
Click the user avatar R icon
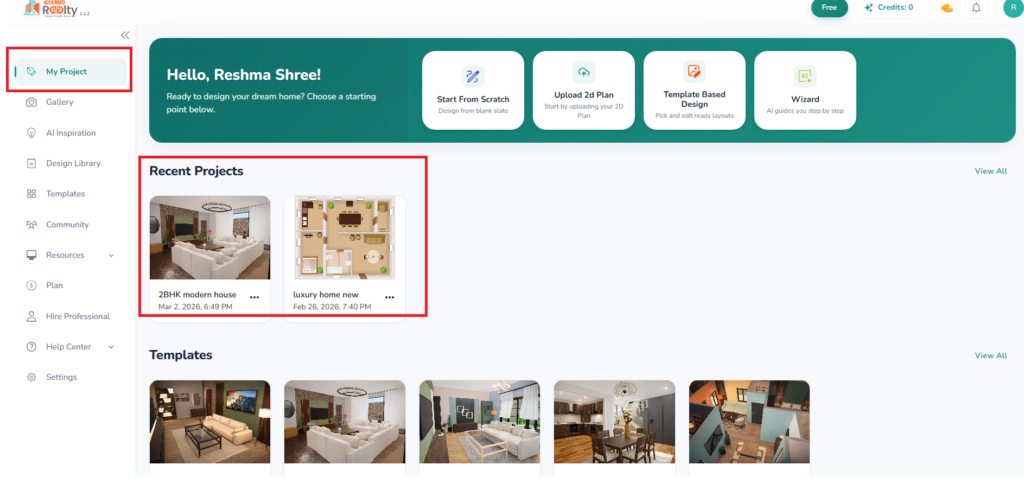[1012, 8]
